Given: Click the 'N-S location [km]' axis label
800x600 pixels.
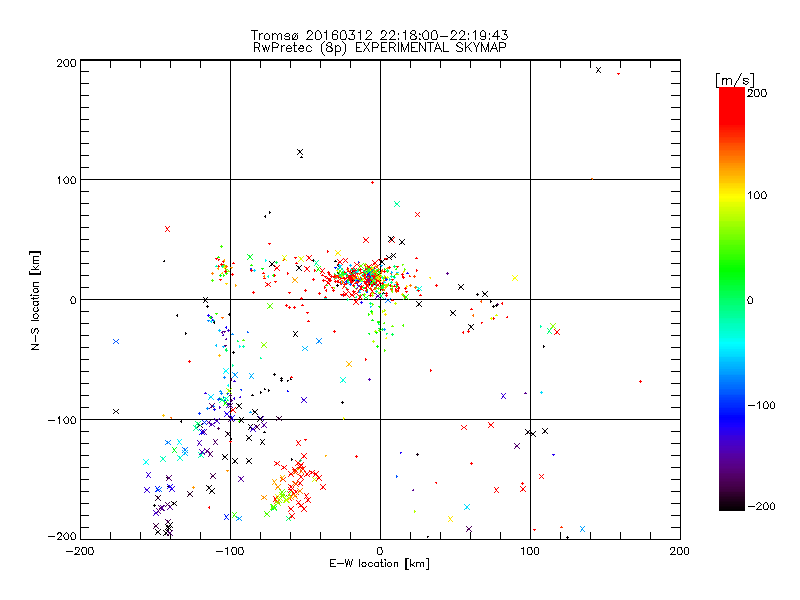Looking at the screenshot, I should tap(35, 300).
